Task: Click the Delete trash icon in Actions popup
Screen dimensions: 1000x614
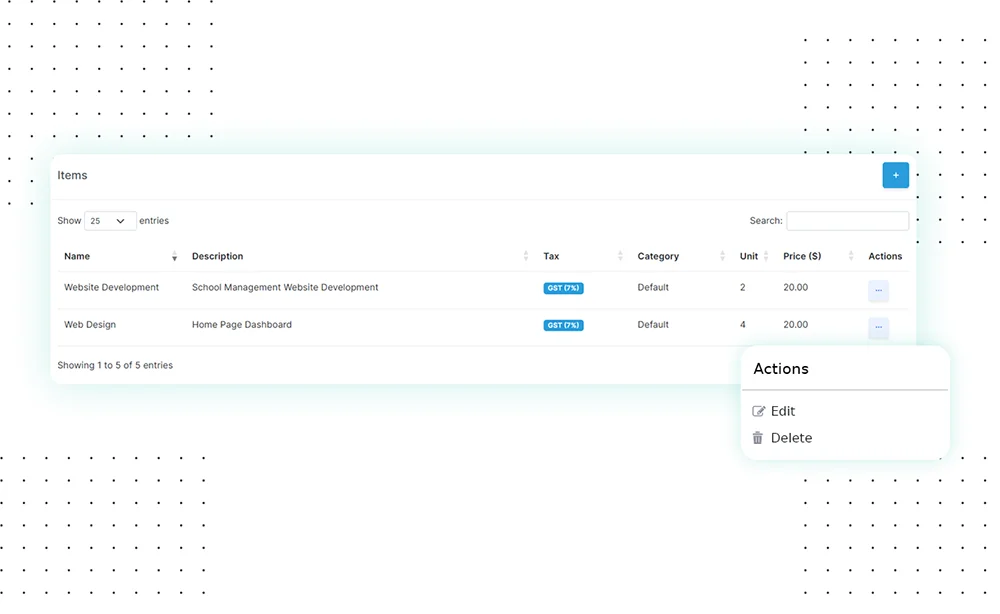Action: pyautogui.click(x=757, y=437)
